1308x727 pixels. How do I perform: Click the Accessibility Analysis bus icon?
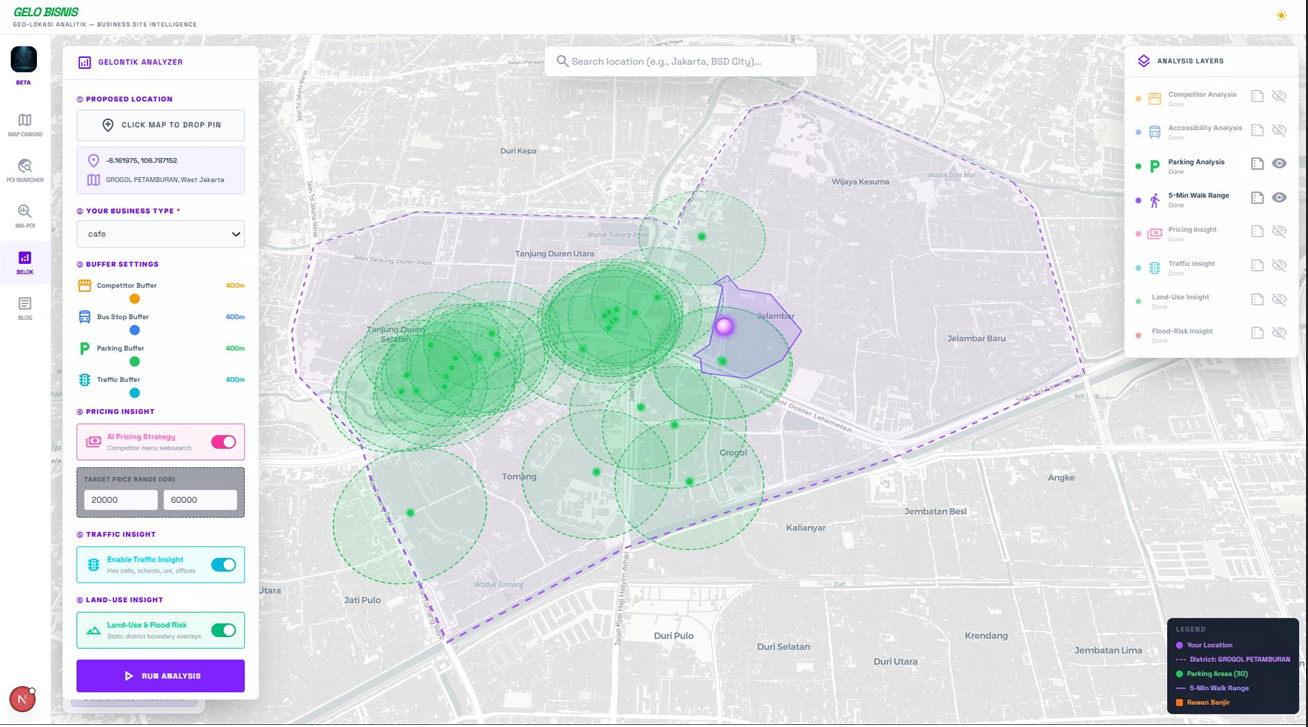(1155, 132)
